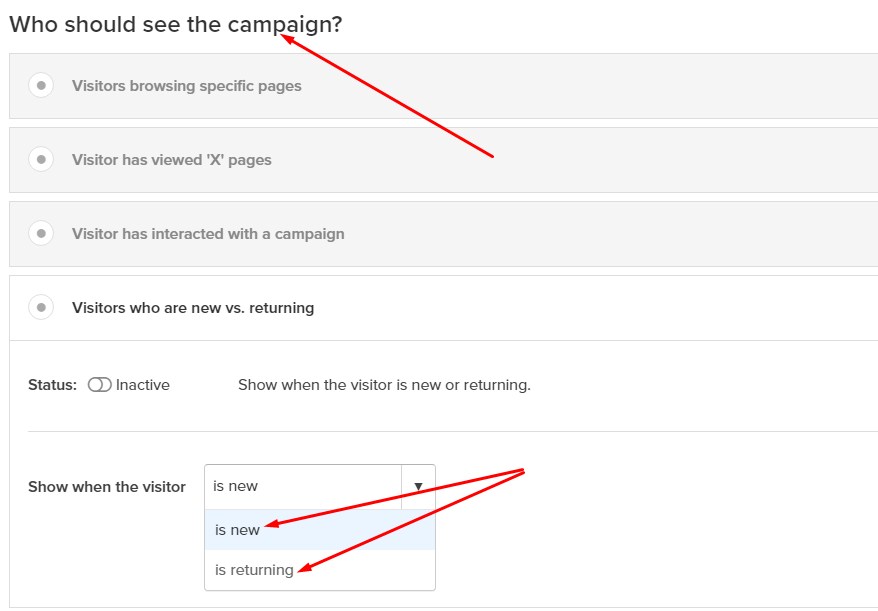Screen dimensions: 878x611
Task: Open the 'Show when the visitor' combo box
Action: click(x=320, y=487)
